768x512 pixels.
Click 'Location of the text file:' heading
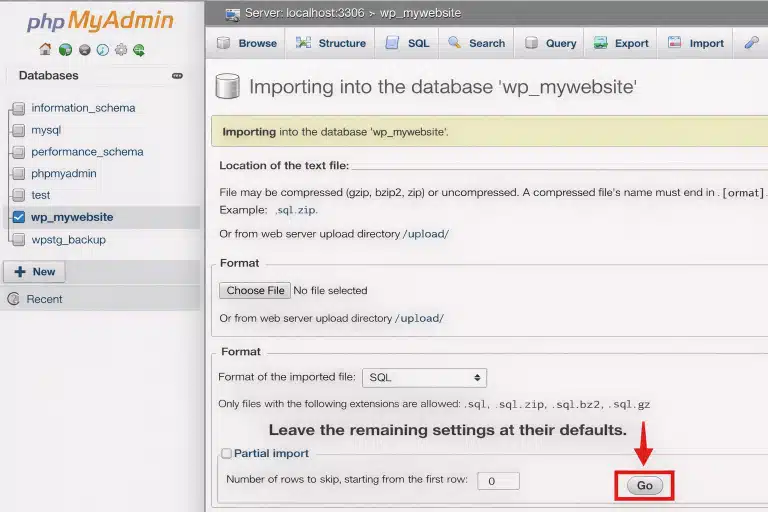(x=284, y=166)
